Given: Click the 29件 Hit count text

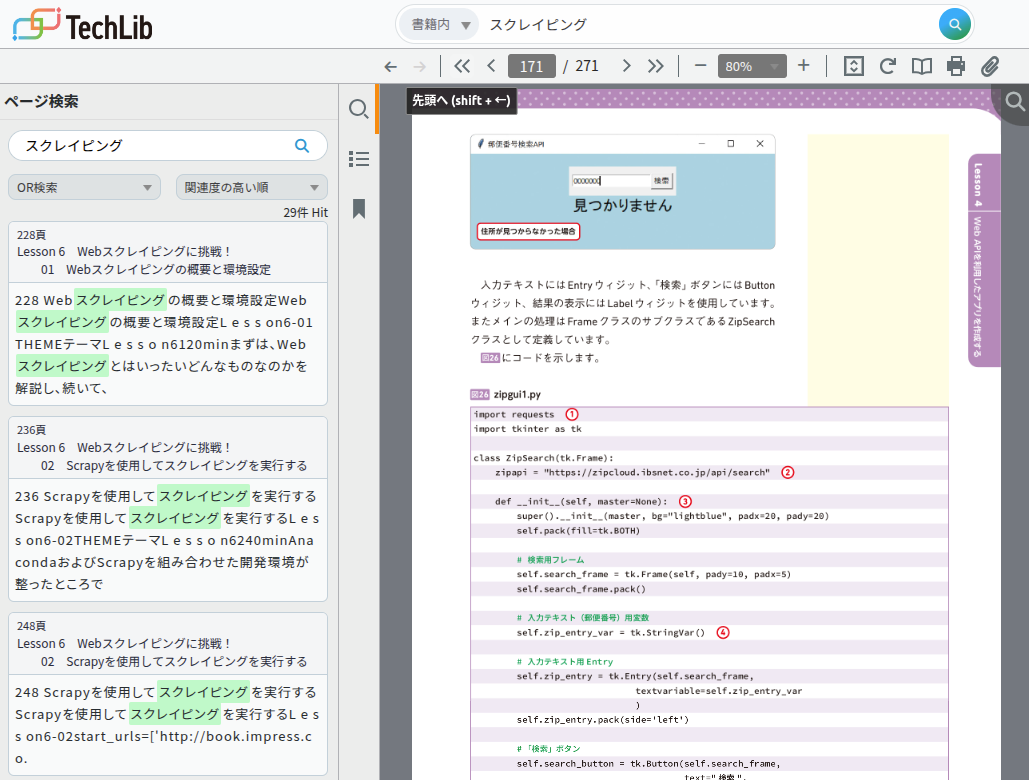Looking at the screenshot, I should click(305, 213).
